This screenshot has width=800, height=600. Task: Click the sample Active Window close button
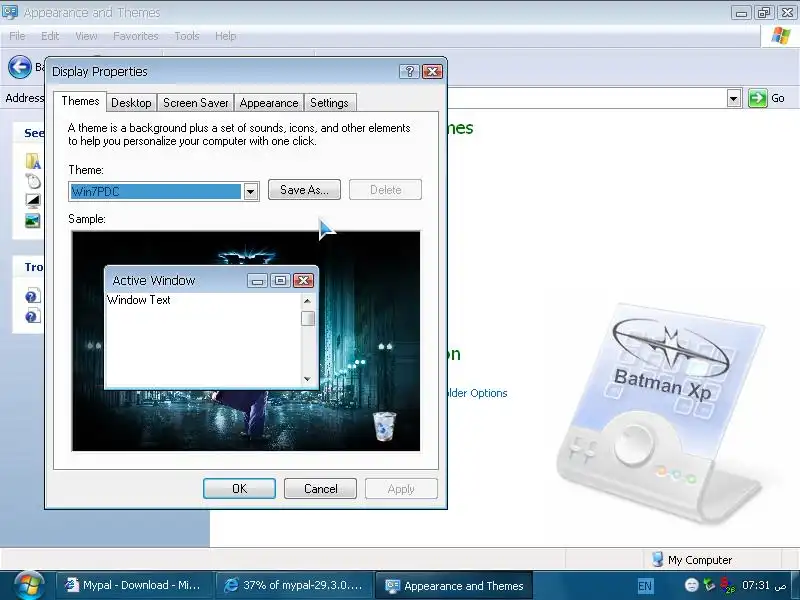tap(303, 280)
